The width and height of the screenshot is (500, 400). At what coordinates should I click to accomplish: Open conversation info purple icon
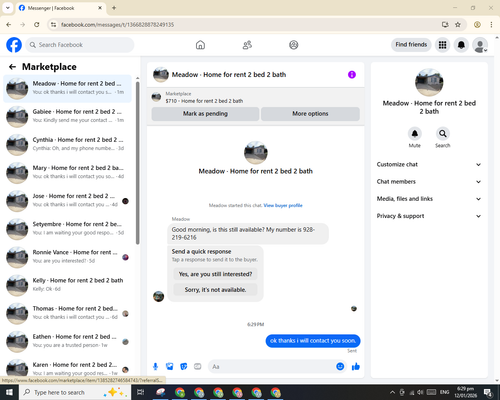click(352, 75)
